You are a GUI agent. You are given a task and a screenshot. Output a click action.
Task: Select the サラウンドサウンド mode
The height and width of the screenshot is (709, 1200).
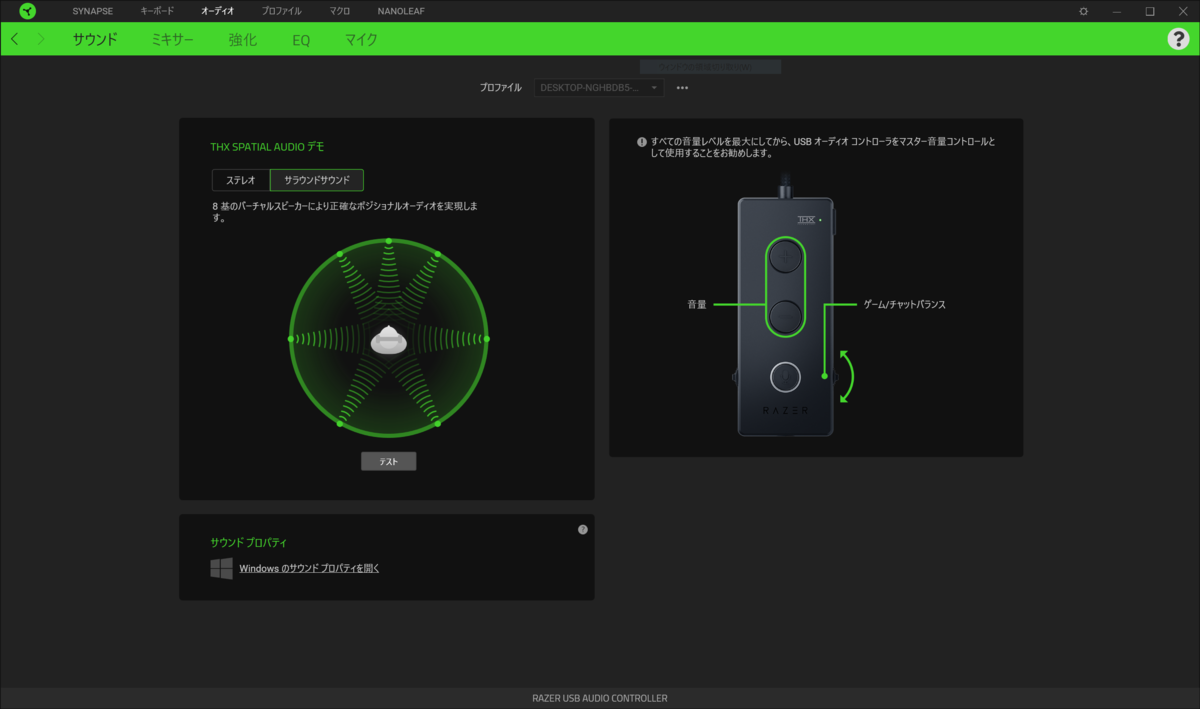click(x=317, y=180)
